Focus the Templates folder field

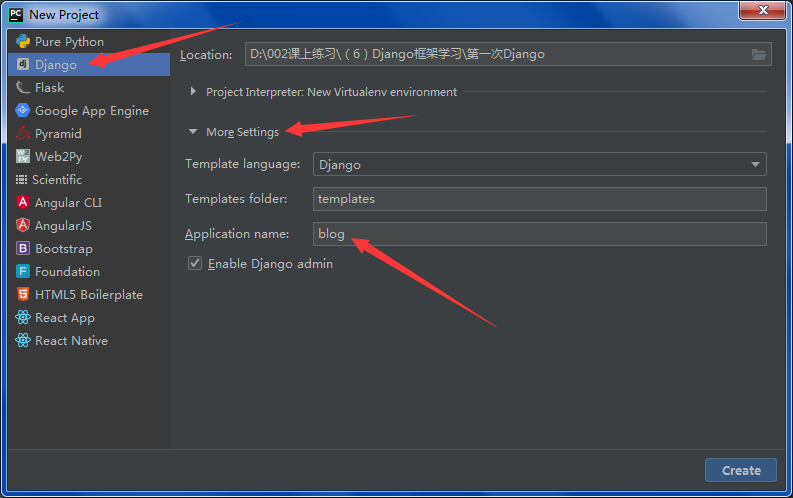540,199
